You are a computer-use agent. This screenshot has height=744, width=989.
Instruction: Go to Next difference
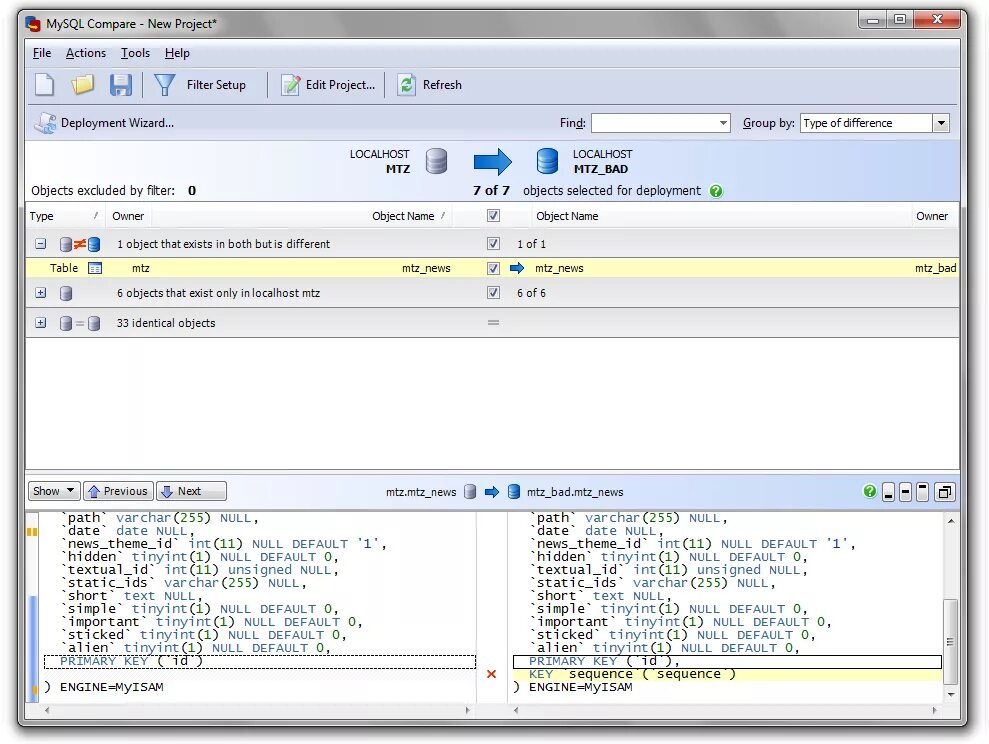point(191,491)
